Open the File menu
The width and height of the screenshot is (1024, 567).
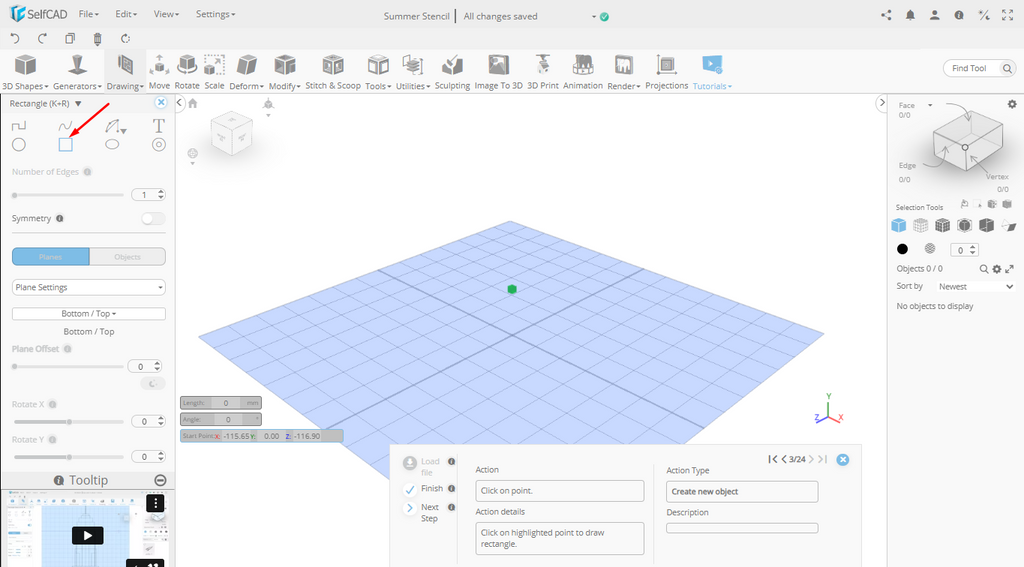(88, 15)
